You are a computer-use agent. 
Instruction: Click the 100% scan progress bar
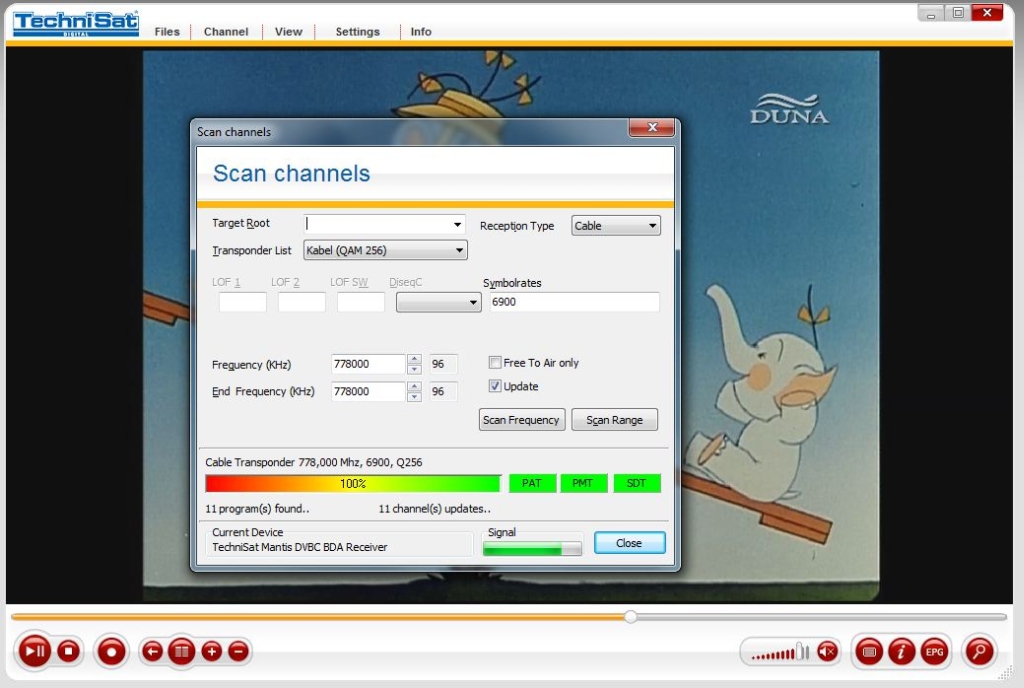353,483
